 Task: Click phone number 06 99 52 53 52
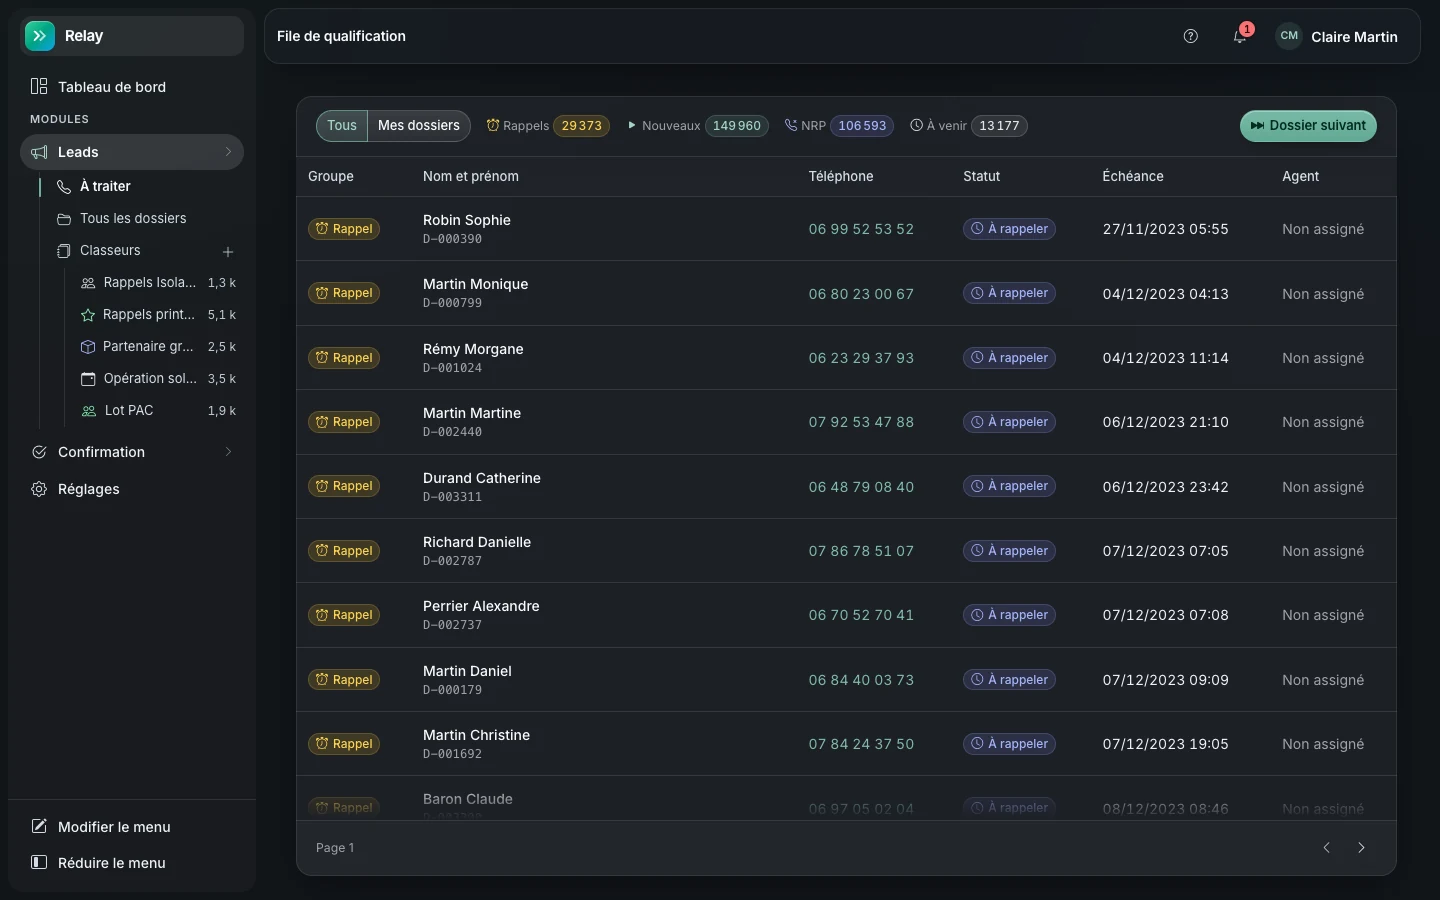tap(861, 229)
